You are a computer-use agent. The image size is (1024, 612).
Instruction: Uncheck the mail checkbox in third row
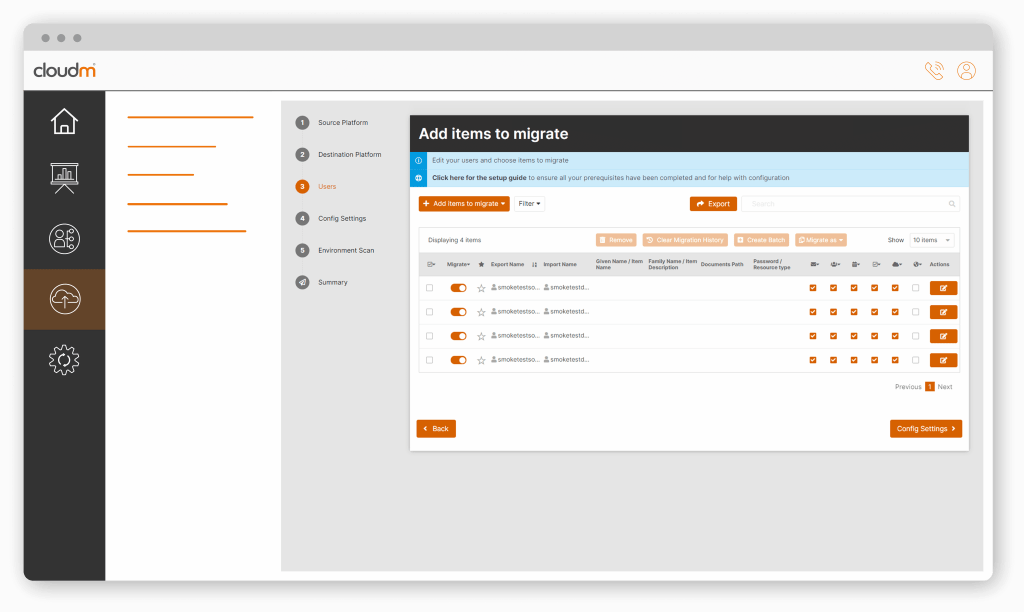tap(813, 336)
